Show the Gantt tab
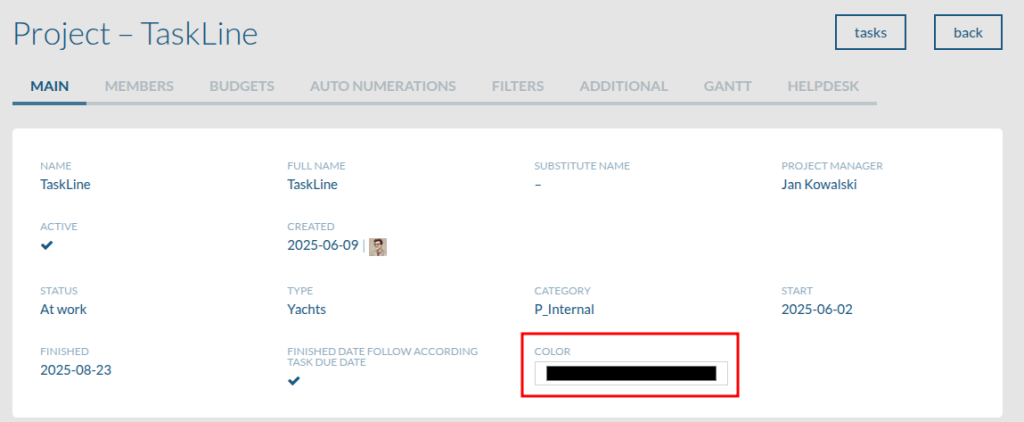1024x422 pixels. click(x=728, y=86)
